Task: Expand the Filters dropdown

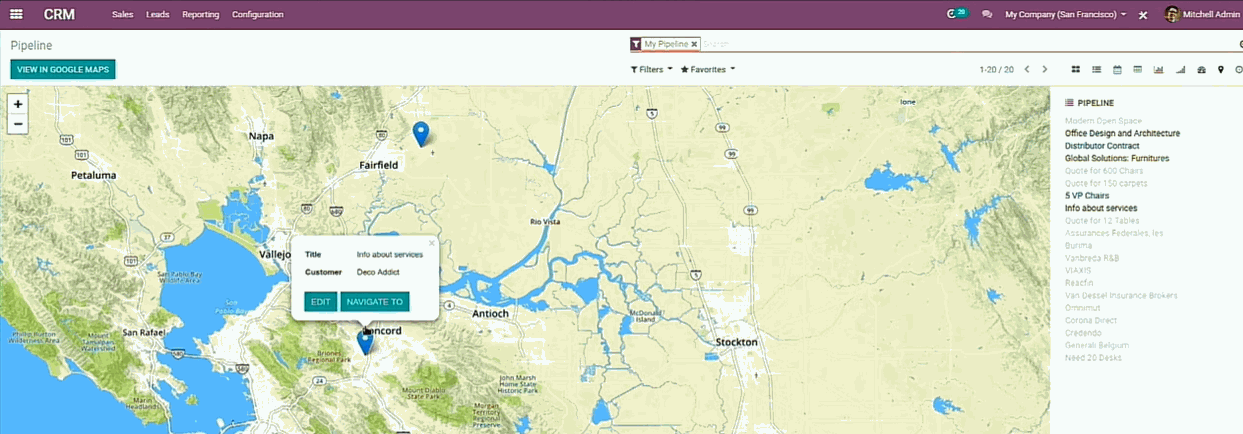Action: [x=651, y=69]
